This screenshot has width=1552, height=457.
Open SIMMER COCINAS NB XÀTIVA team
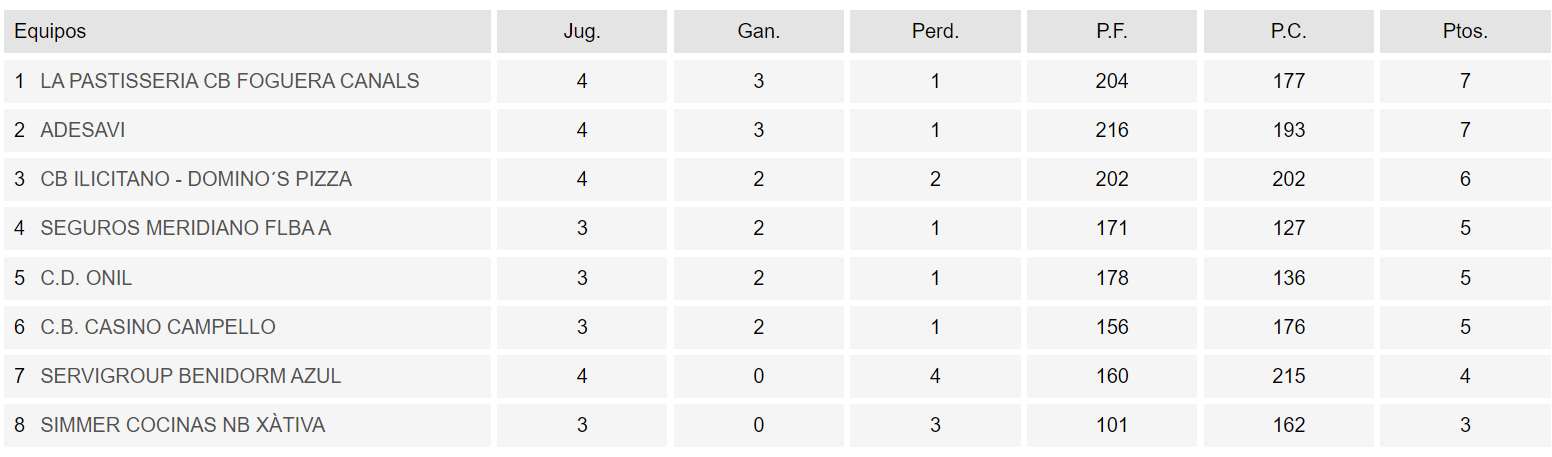183,425
